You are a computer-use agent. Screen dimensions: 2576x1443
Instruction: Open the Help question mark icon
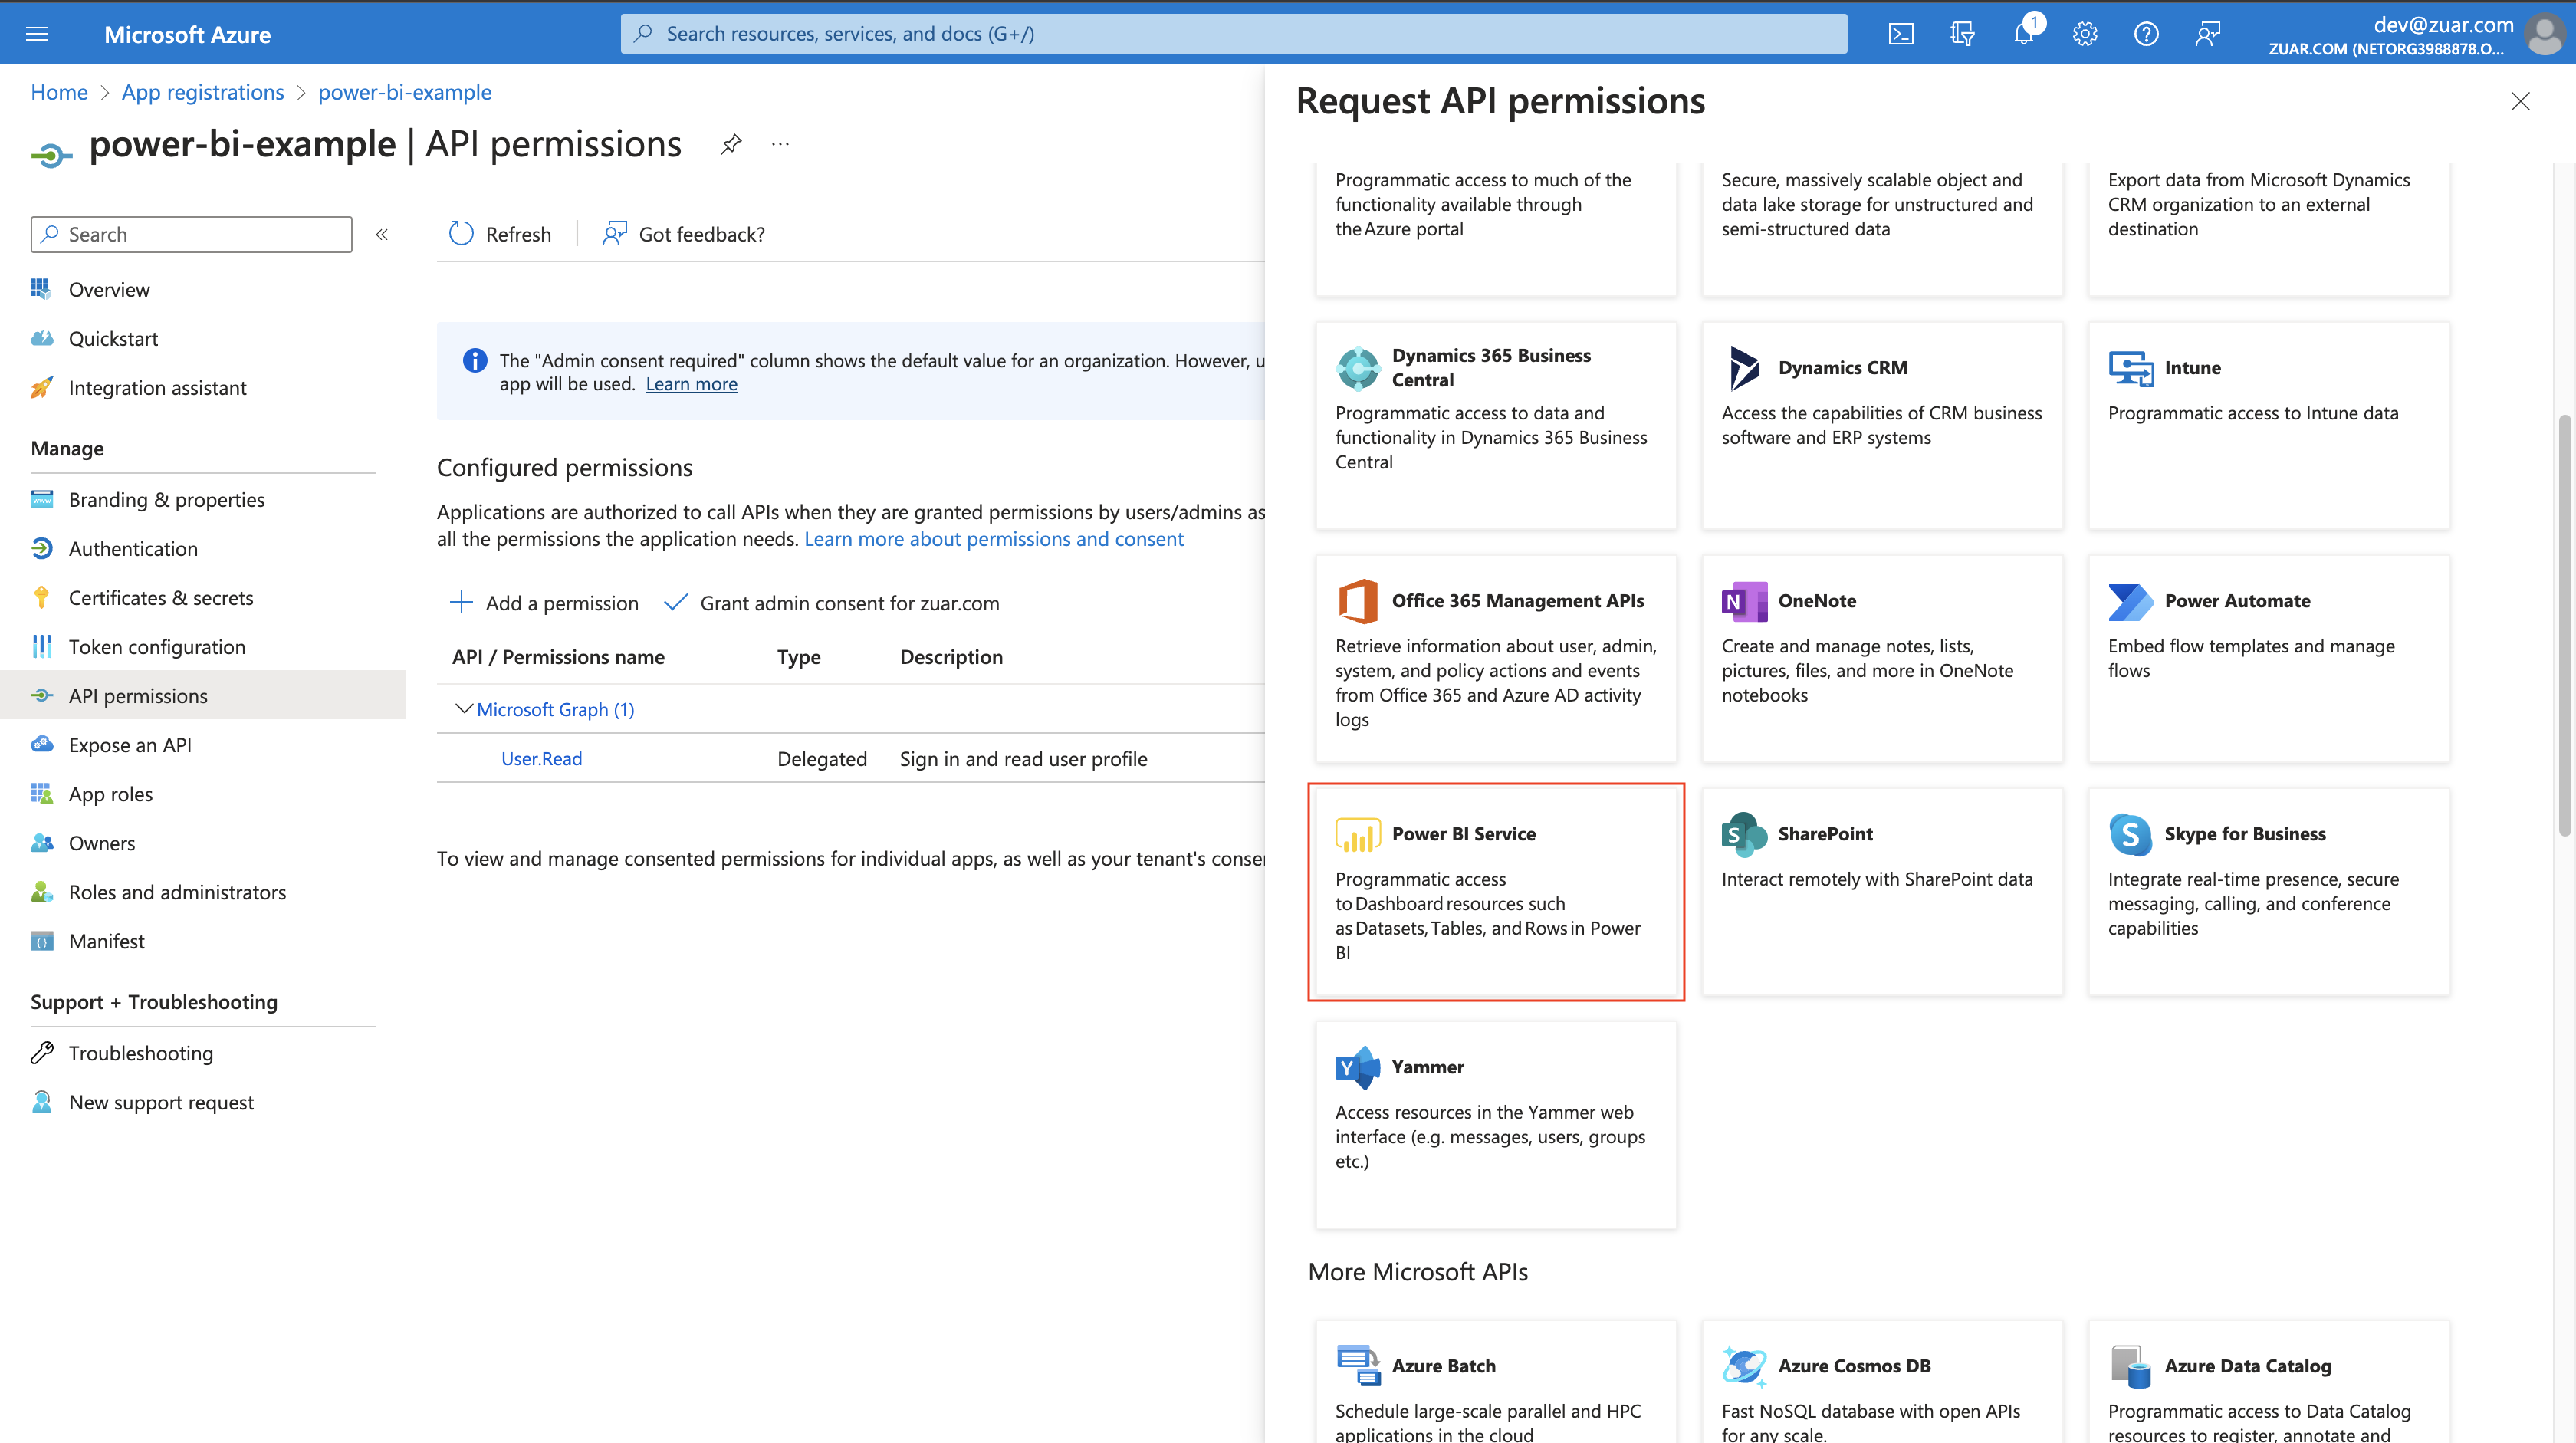point(2146,34)
